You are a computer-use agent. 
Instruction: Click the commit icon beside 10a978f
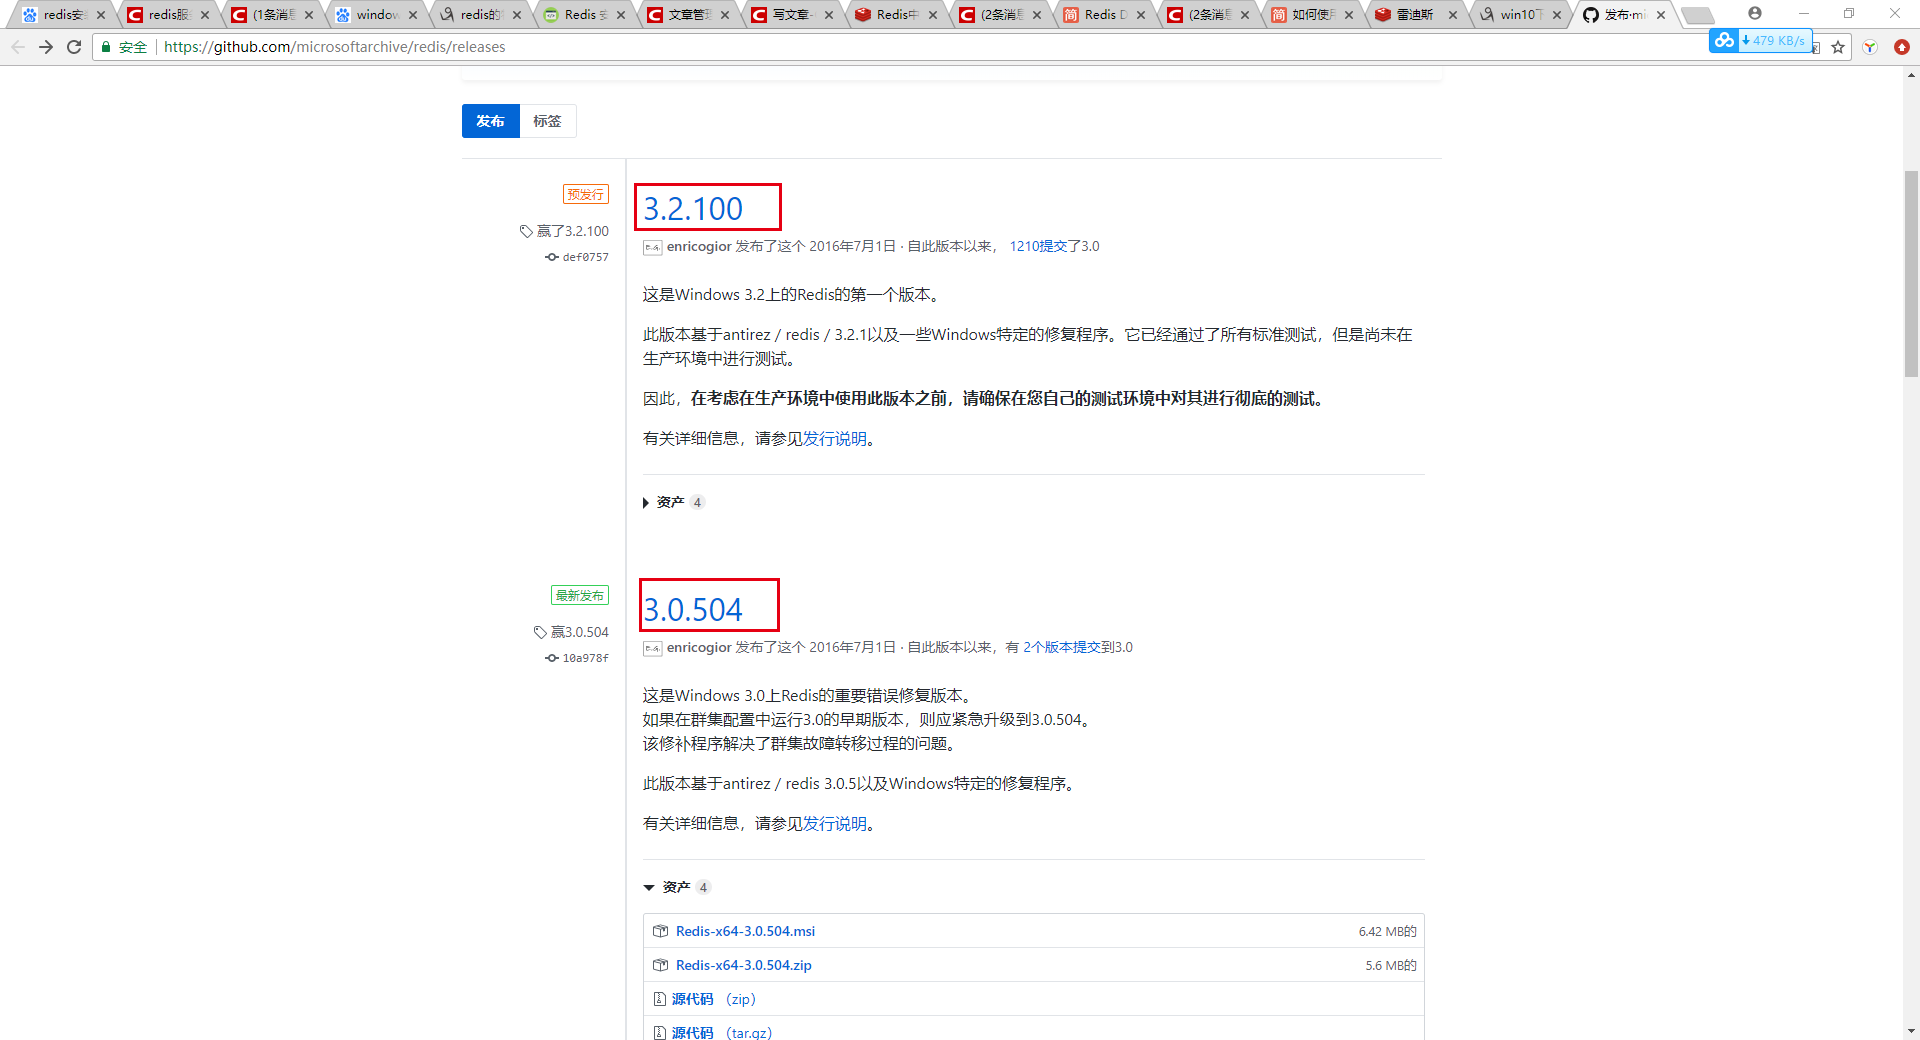551,658
